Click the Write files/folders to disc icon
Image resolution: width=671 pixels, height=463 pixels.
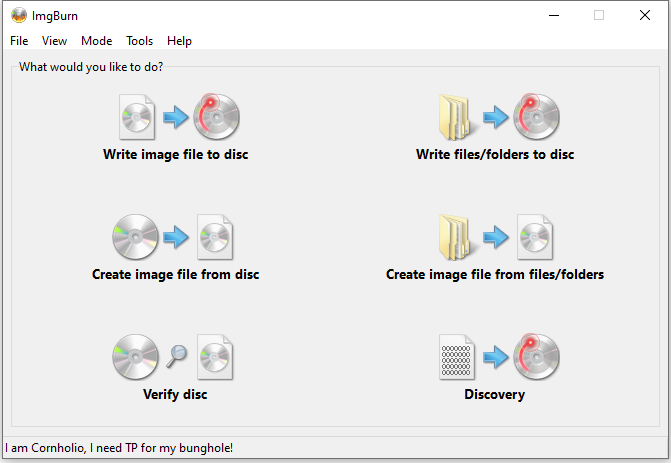pyautogui.click(x=495, y=117)
